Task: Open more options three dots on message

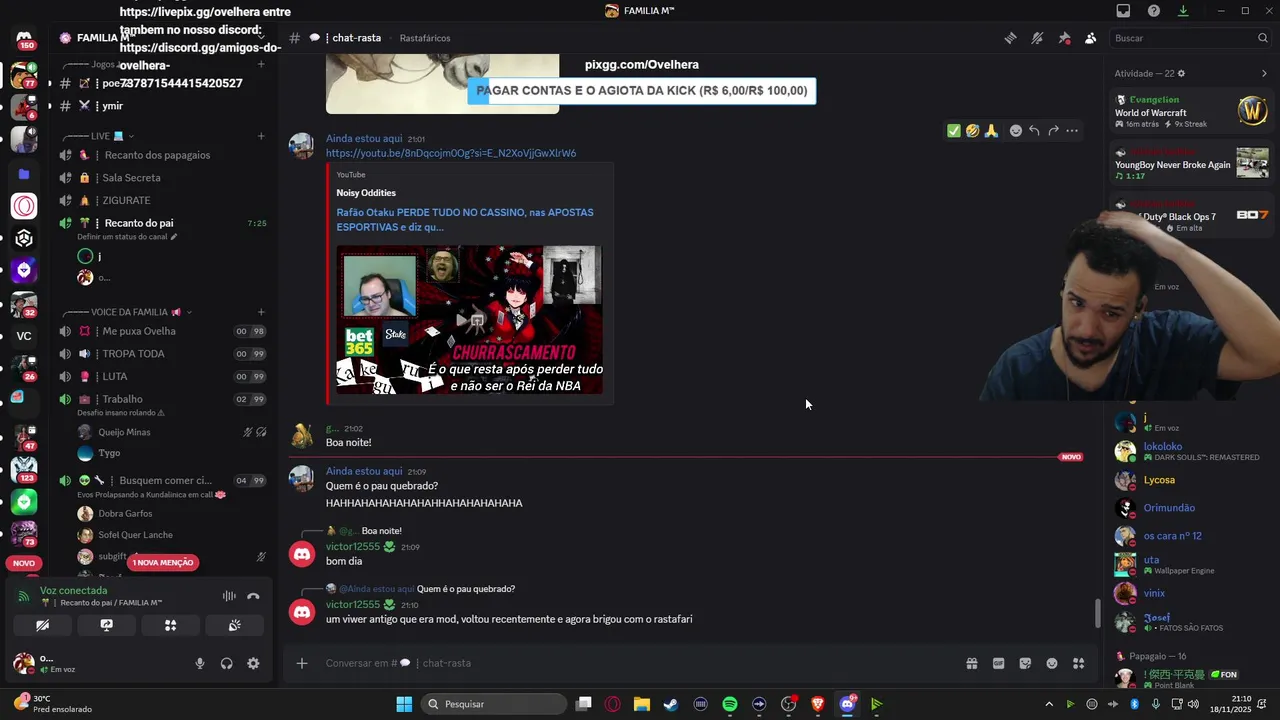Action: [x=1072, y=131]
